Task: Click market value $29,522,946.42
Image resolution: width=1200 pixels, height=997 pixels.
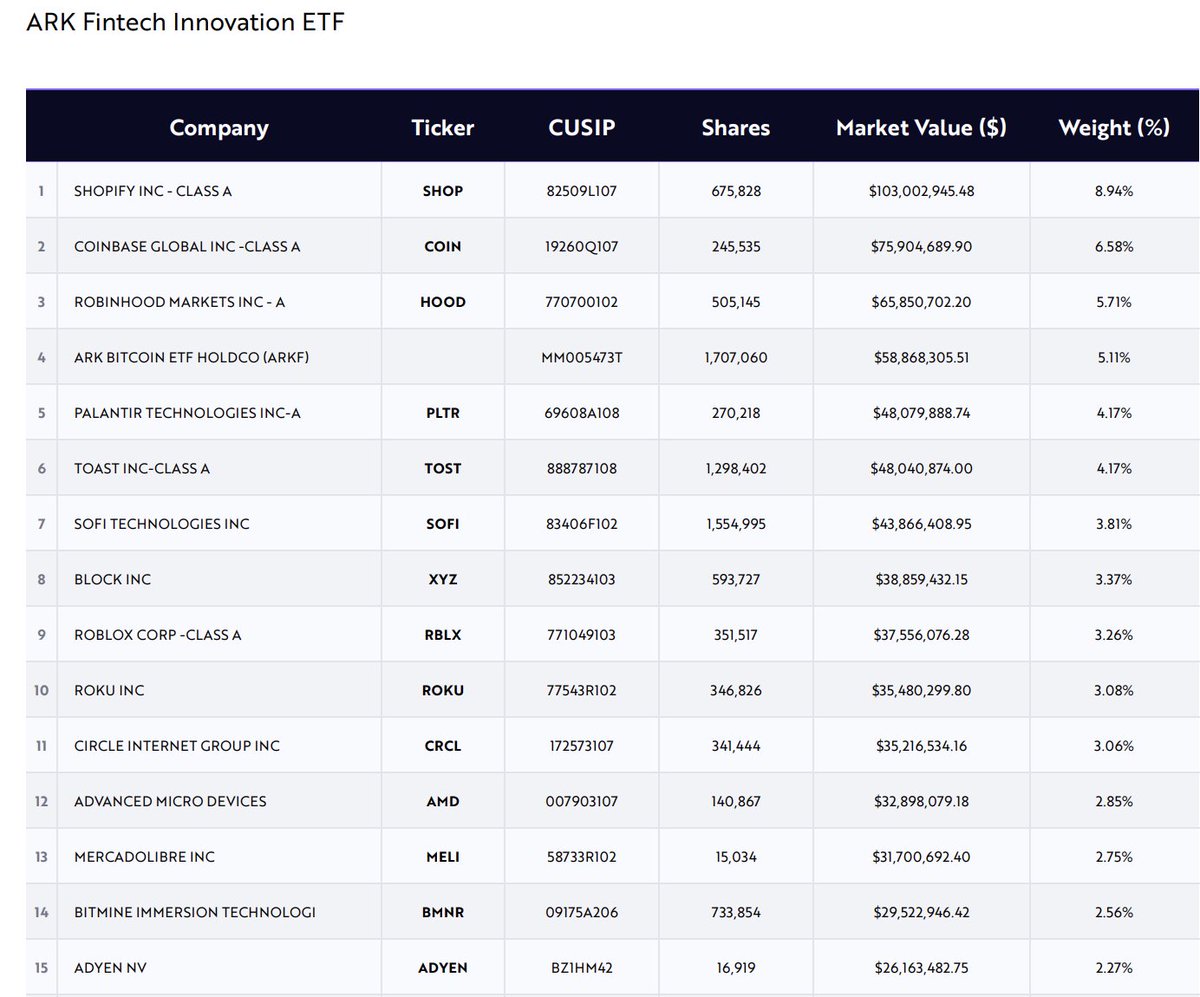Action: [921, 912]
